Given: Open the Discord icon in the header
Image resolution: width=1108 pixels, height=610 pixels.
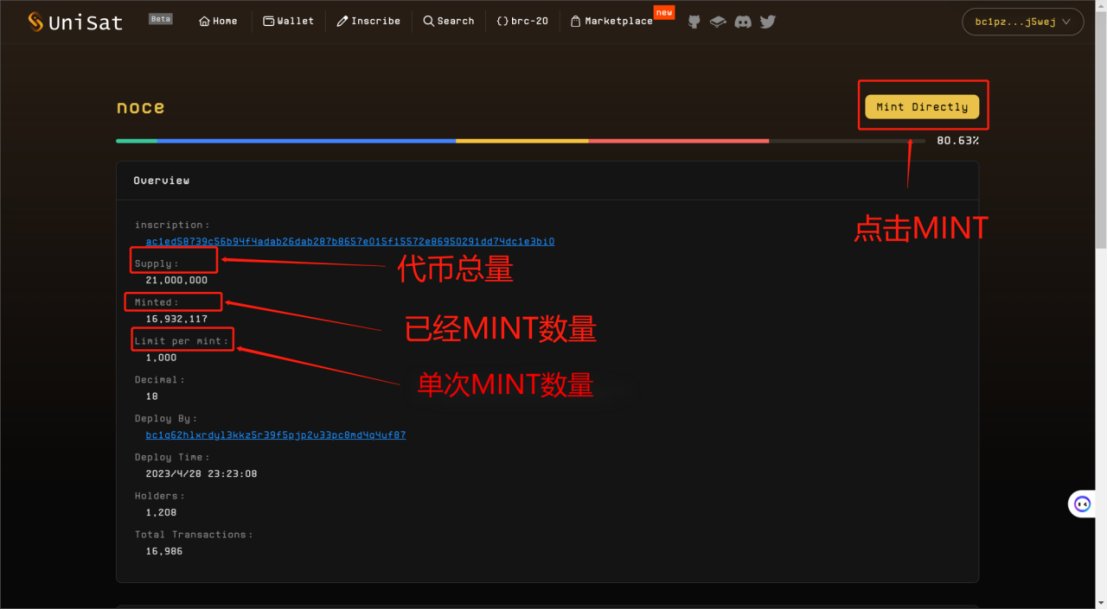Looking at the screenshot, I should (x=742, y=20).
